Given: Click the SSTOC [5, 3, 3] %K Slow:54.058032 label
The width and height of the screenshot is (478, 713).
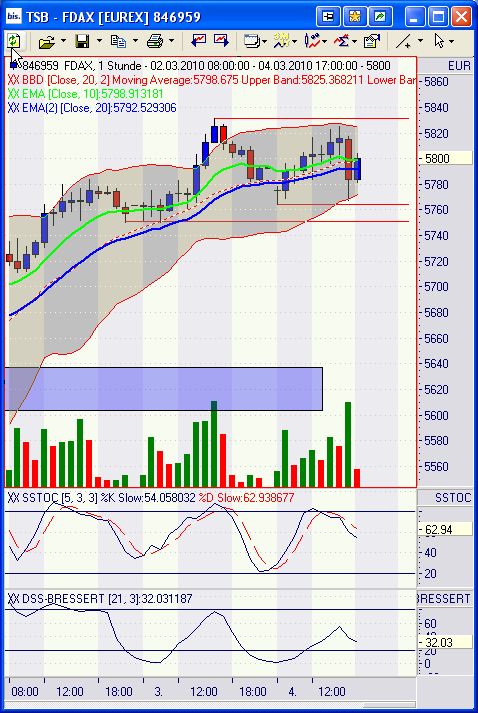Looking at the screenshot, I should click(108, 498).
